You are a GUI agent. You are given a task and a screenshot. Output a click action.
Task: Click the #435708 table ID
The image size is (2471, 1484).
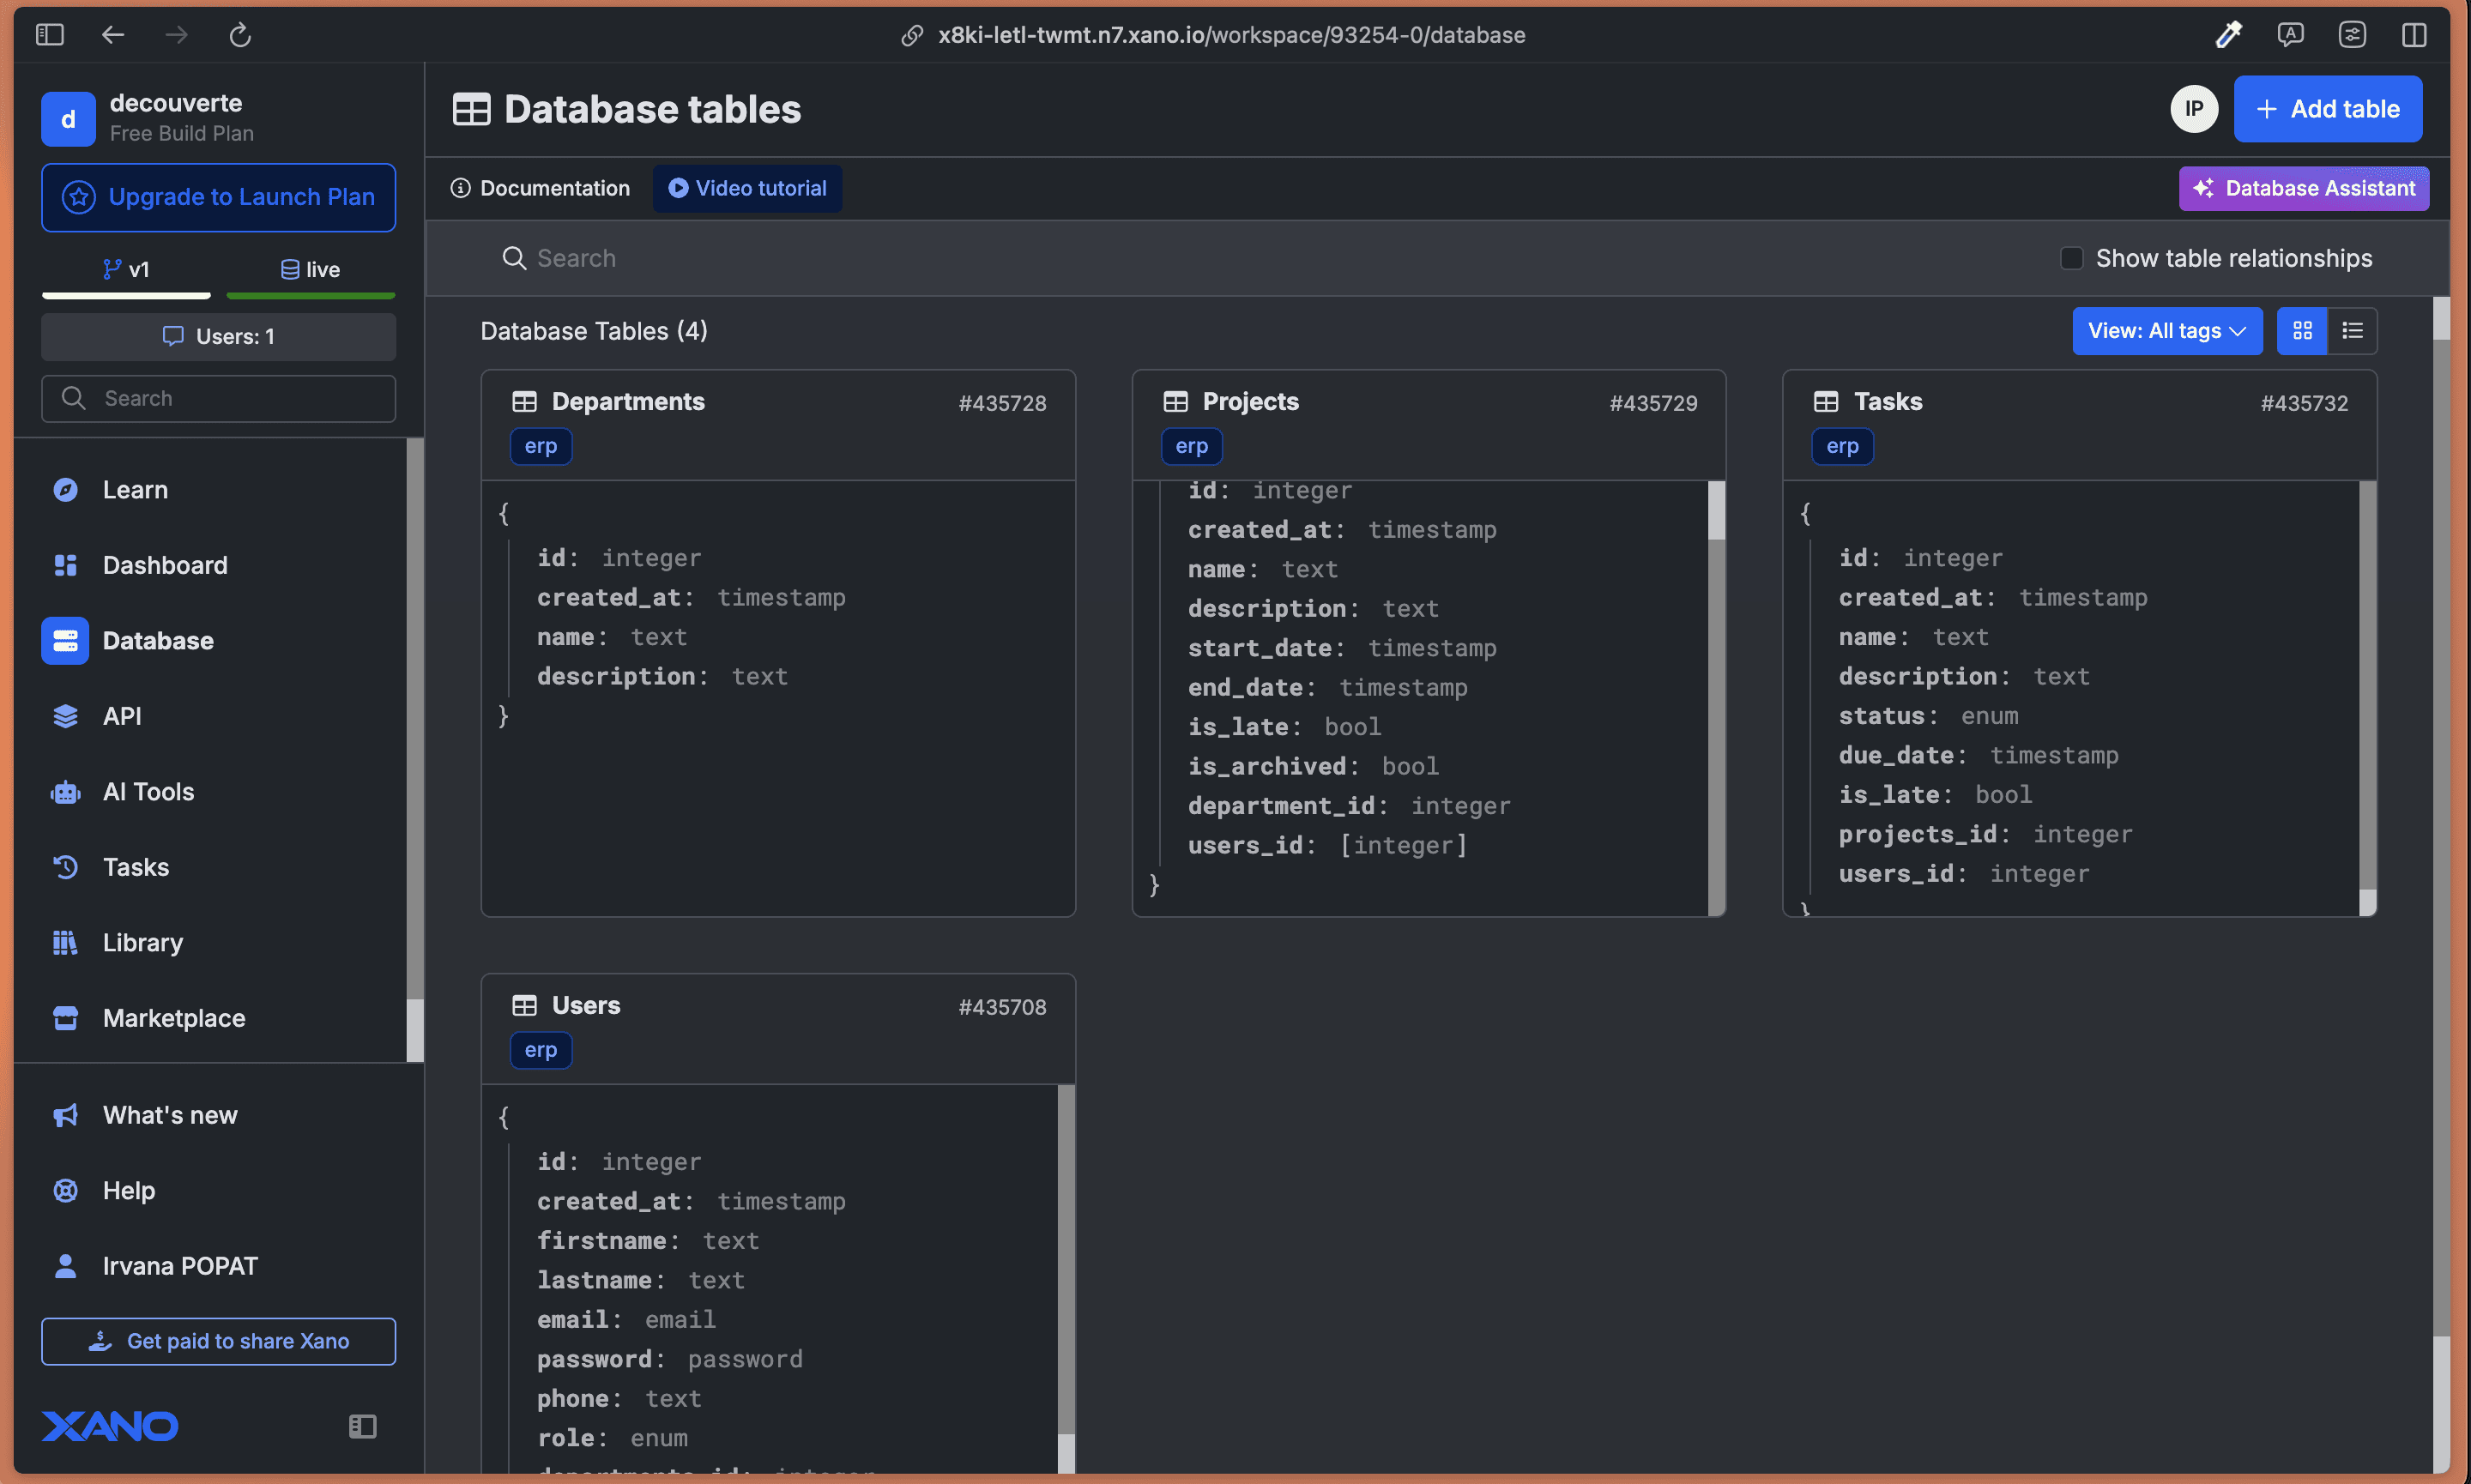click(x=1002, y=1008)
